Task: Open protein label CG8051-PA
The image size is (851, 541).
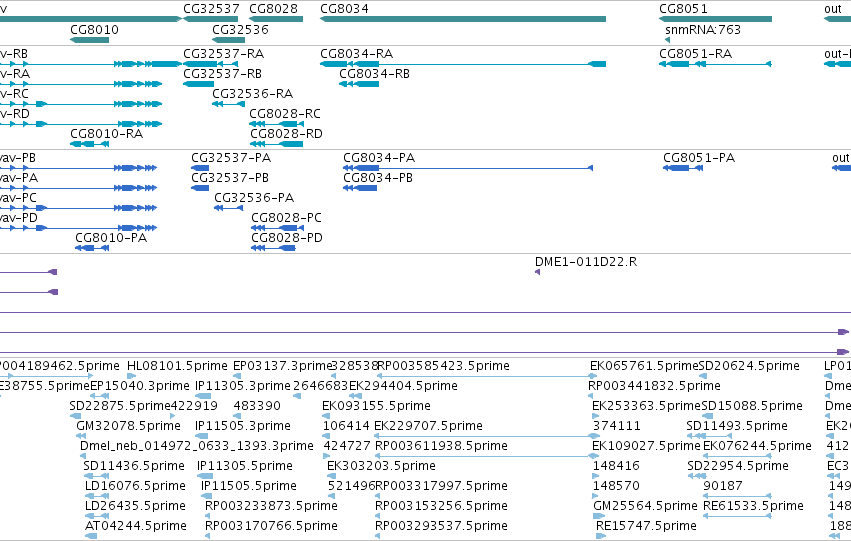Action: (699, 157)
